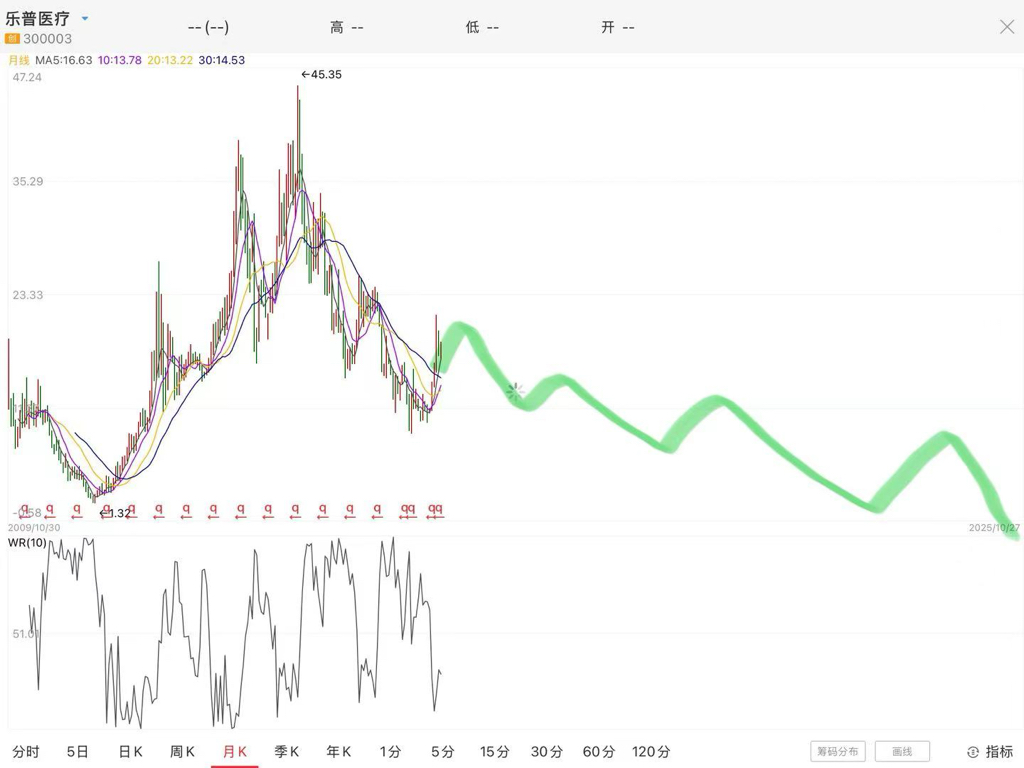Click the 2009/10/30 start date label
The height and width of the screenshot is (768, 1024).
(34, 528)
